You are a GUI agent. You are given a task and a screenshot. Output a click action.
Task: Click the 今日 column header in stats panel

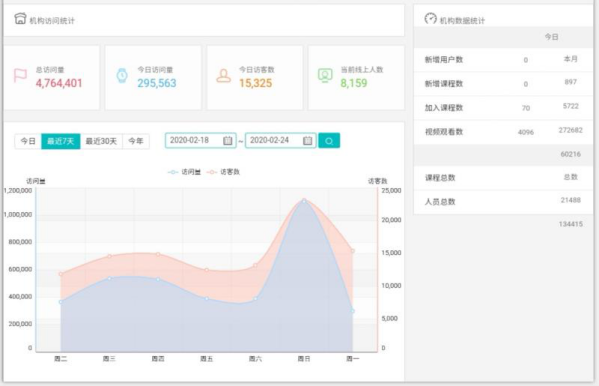coord(551,37)
